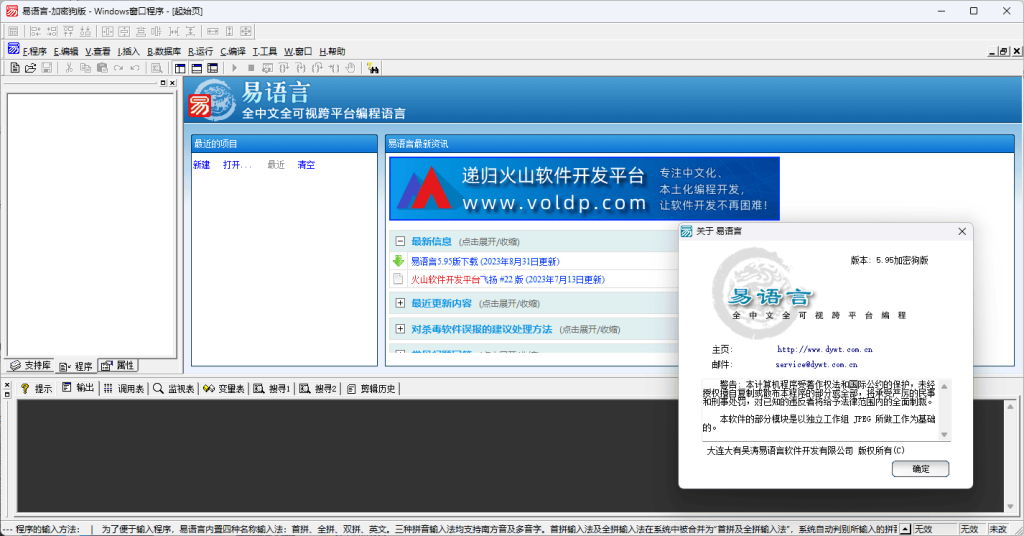Open the B.数据库 menu
The width and height of the screenshot is (1024, 536).
click(164, 51)
